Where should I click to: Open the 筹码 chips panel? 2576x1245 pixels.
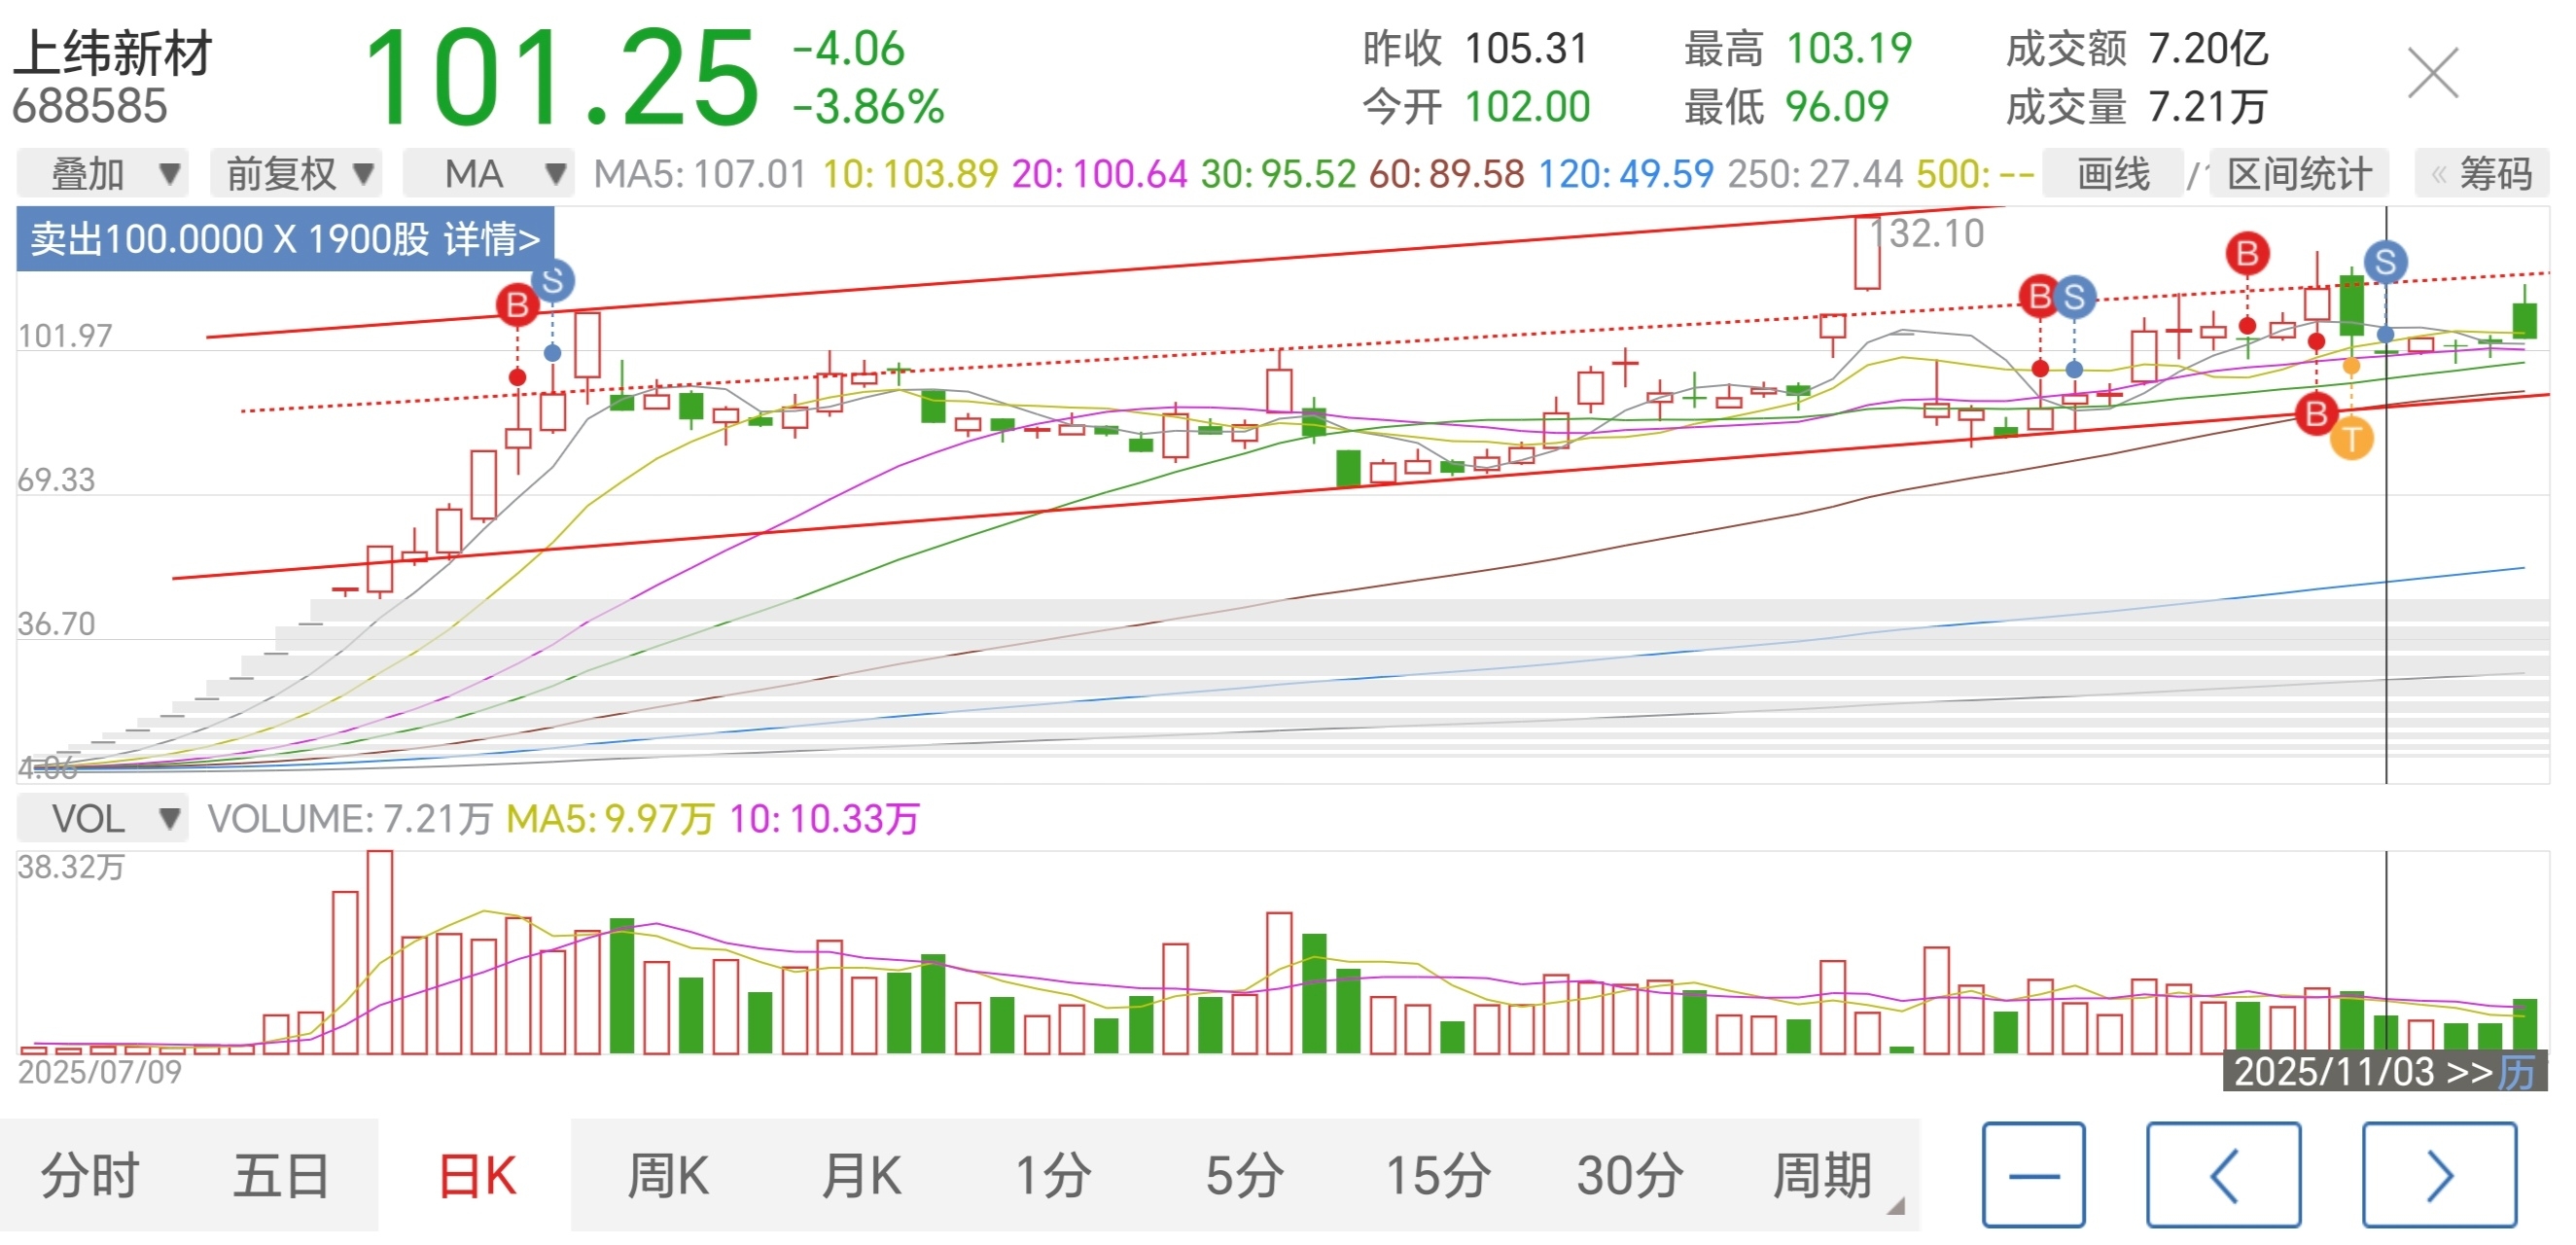click(2483, 174)
